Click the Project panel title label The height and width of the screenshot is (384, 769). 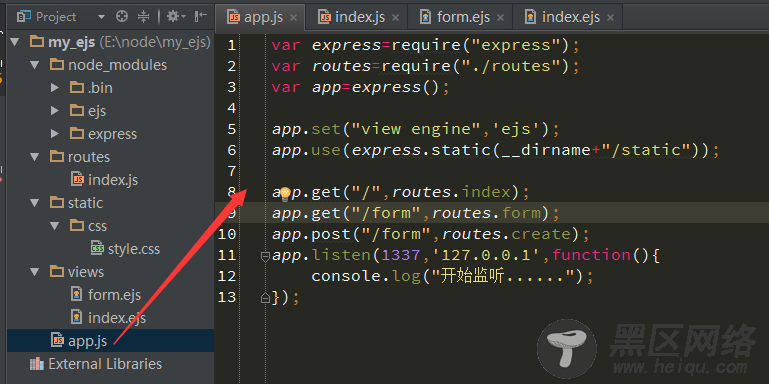click(x=56, y=17)
